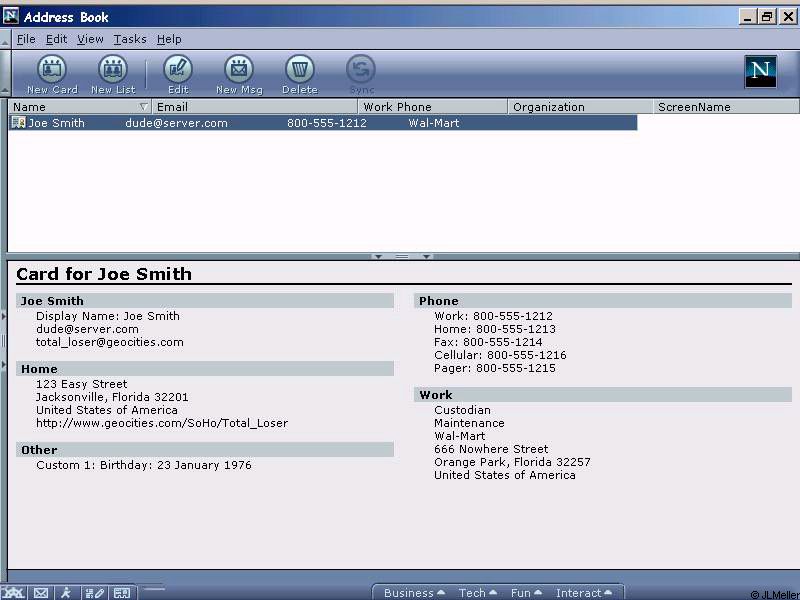This screenshot has height=600, width=800.
Task: Click the splitter grippy between list and card
Action: 402,256
